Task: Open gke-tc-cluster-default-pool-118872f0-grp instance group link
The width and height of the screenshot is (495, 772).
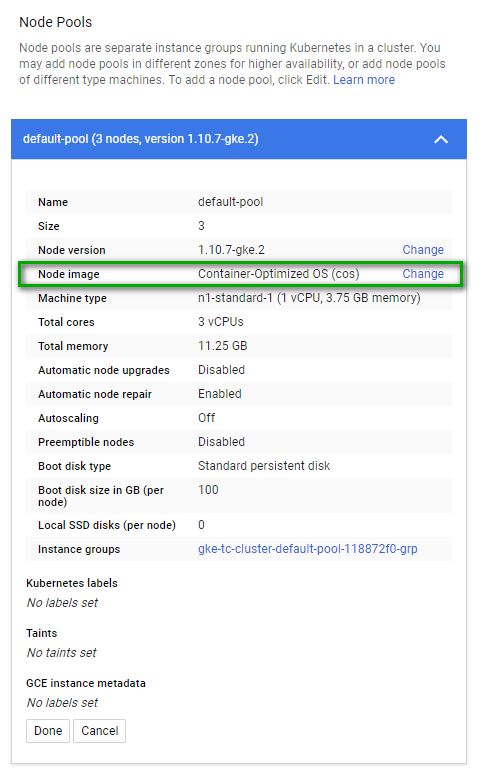Action: click(307, 548)
